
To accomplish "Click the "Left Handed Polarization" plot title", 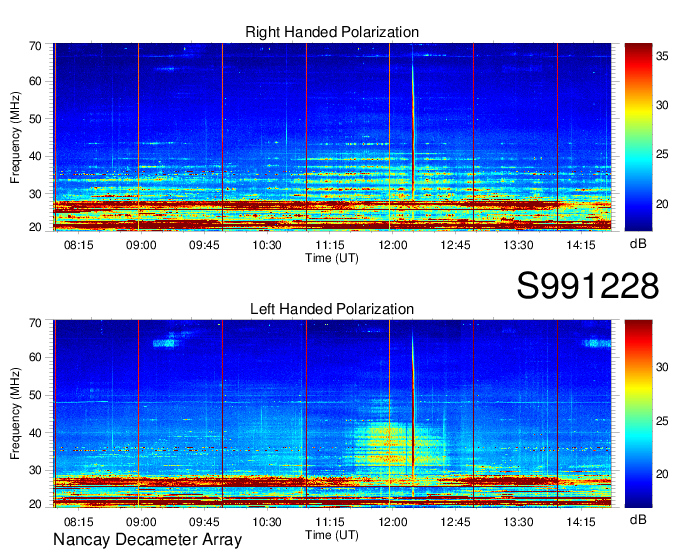I will [x=332, y=309].
